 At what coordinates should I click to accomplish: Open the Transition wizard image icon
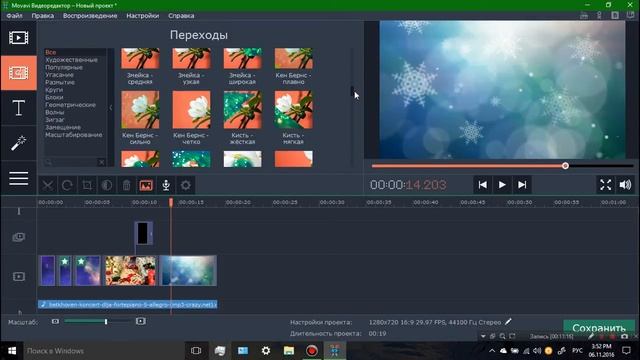click(146, 185)
